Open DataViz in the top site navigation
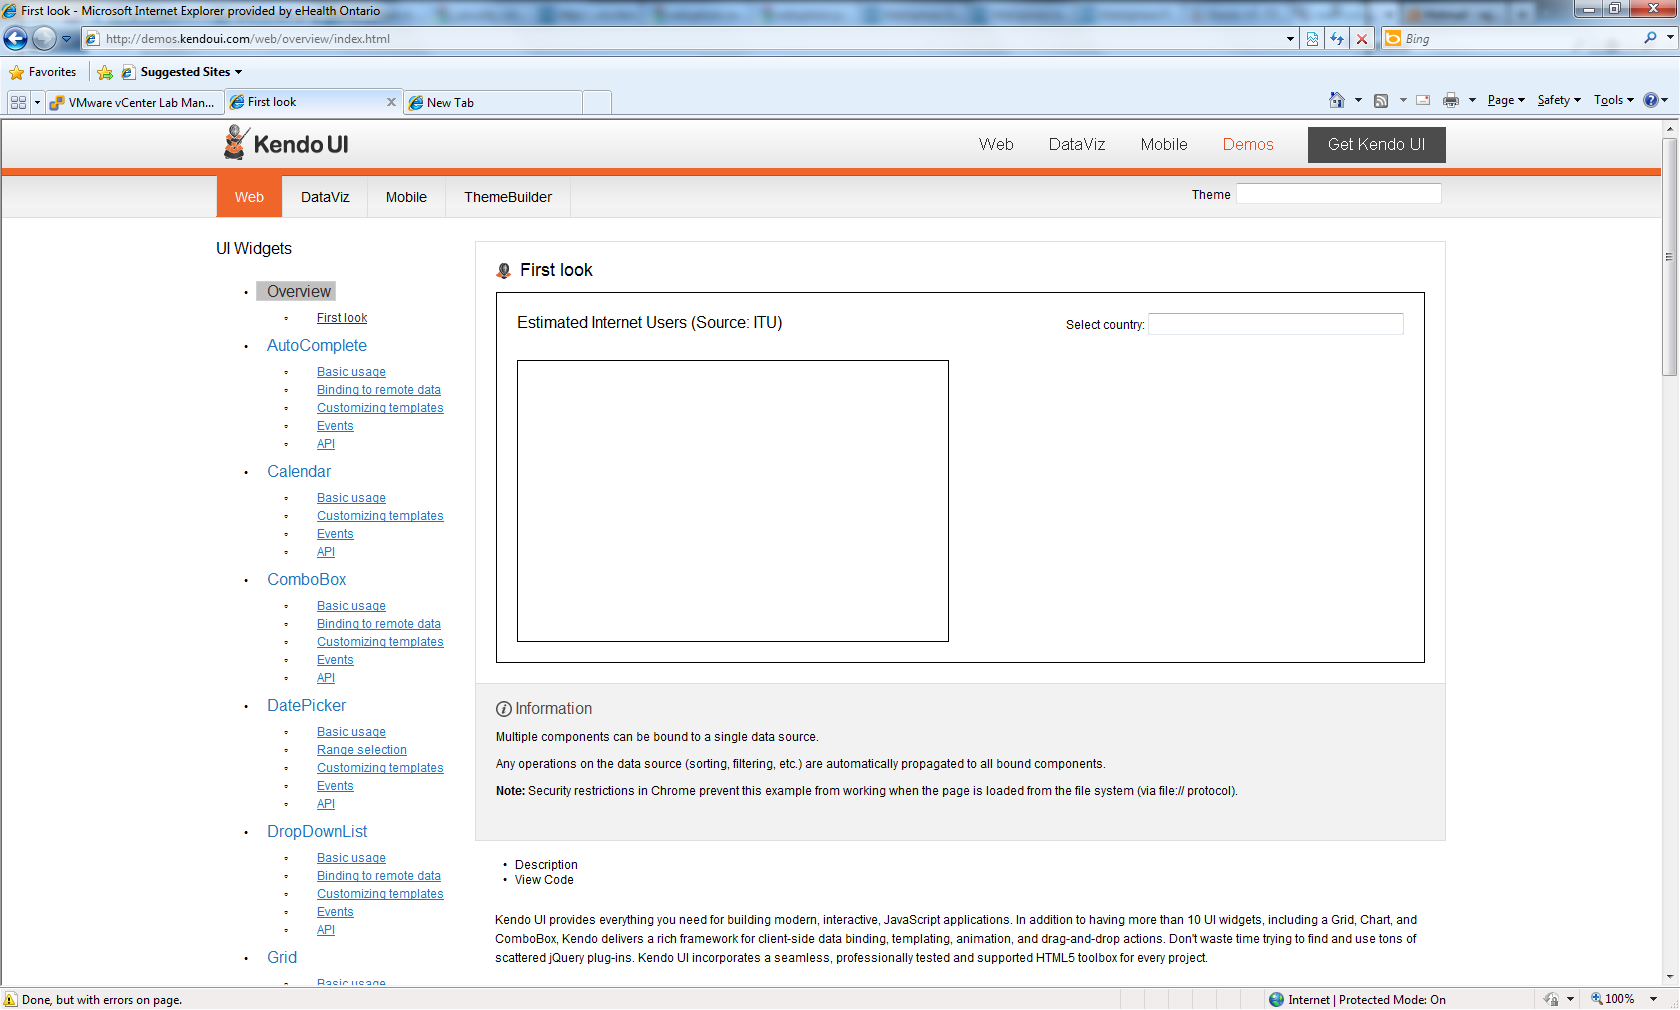The height and width of the screenshot is (1010, 1680). click(x=1077, y=144)
